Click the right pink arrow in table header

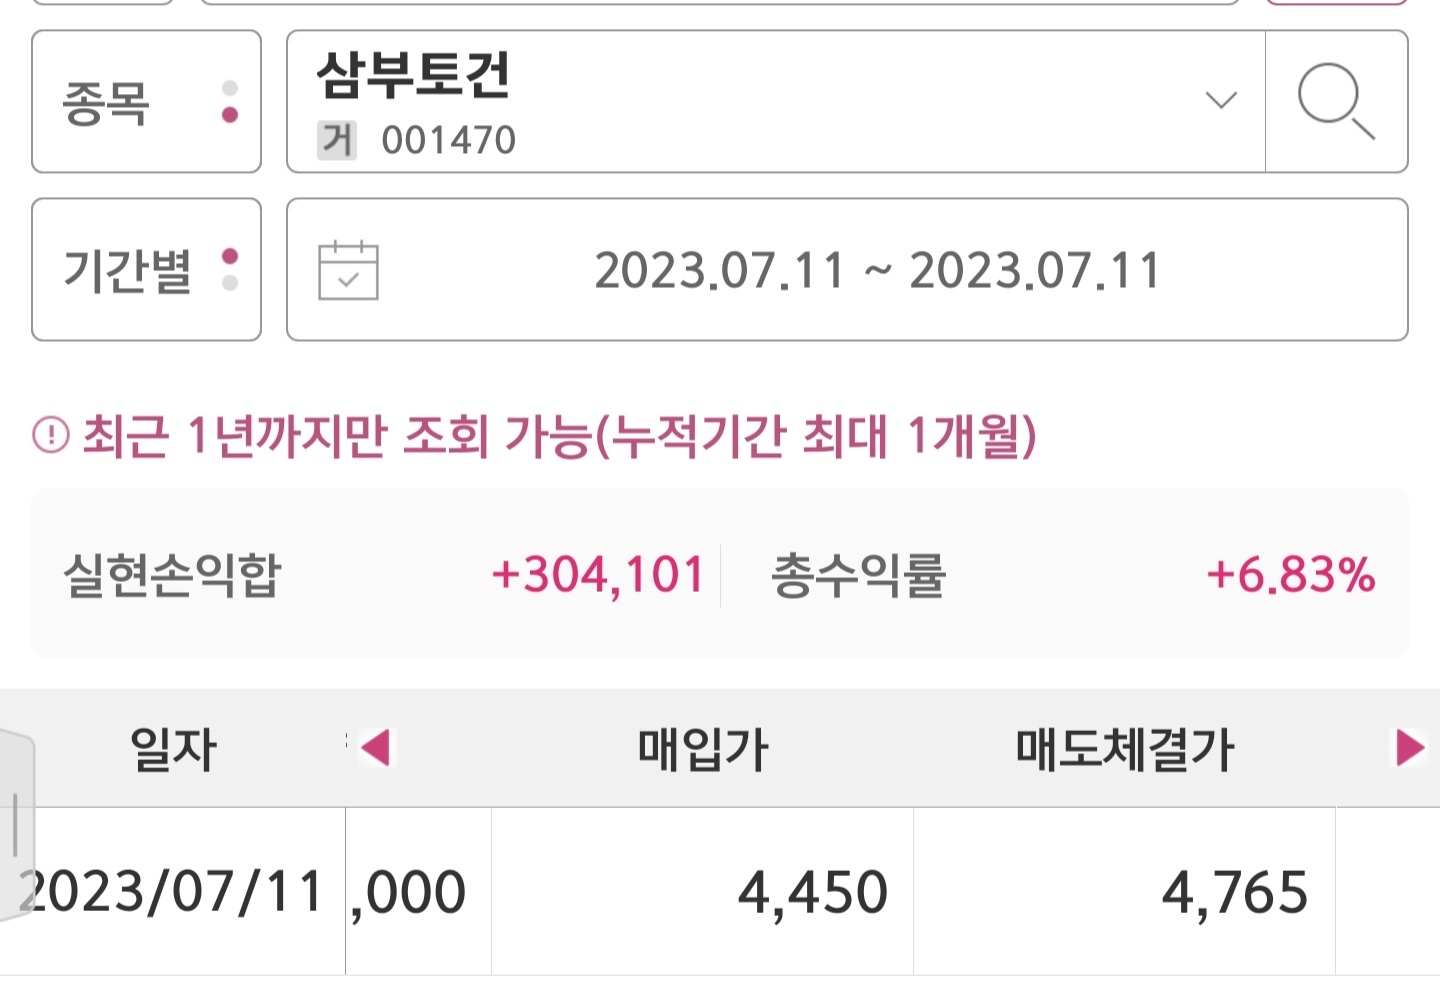click(x=1410, y=747)
